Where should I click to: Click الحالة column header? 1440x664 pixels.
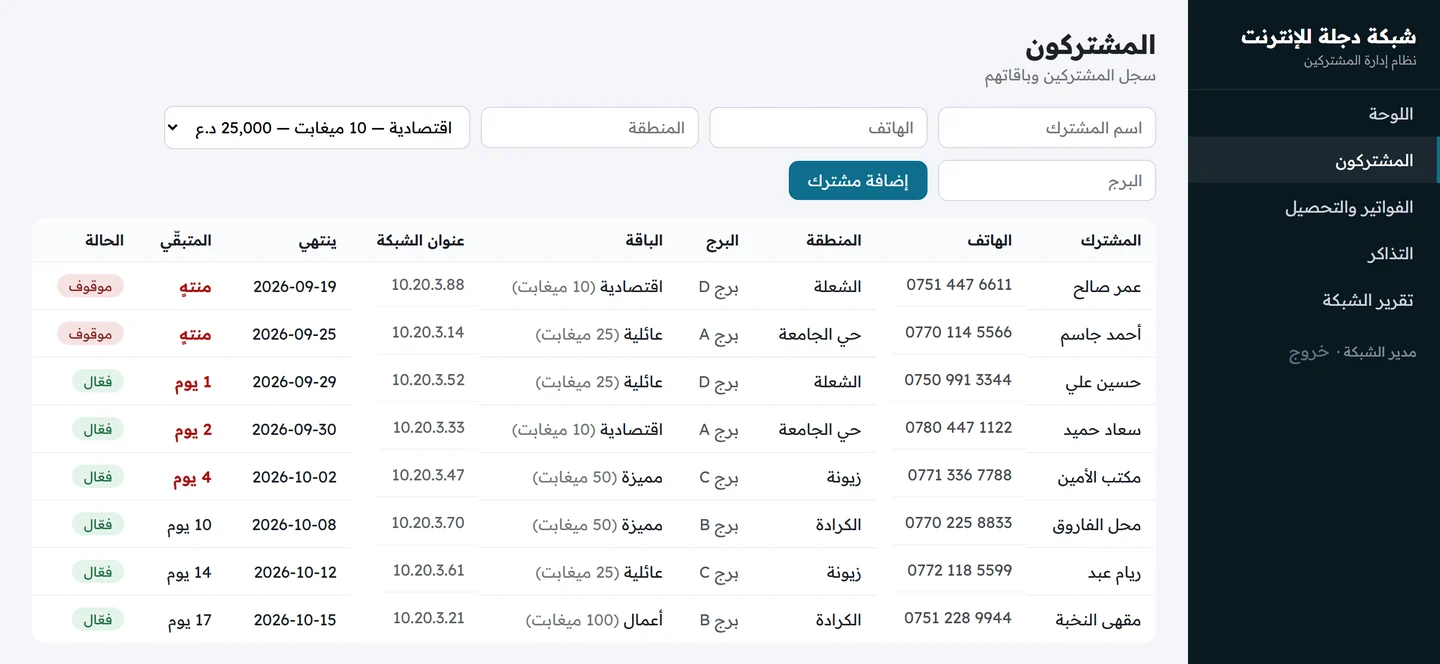pos(105,240)
